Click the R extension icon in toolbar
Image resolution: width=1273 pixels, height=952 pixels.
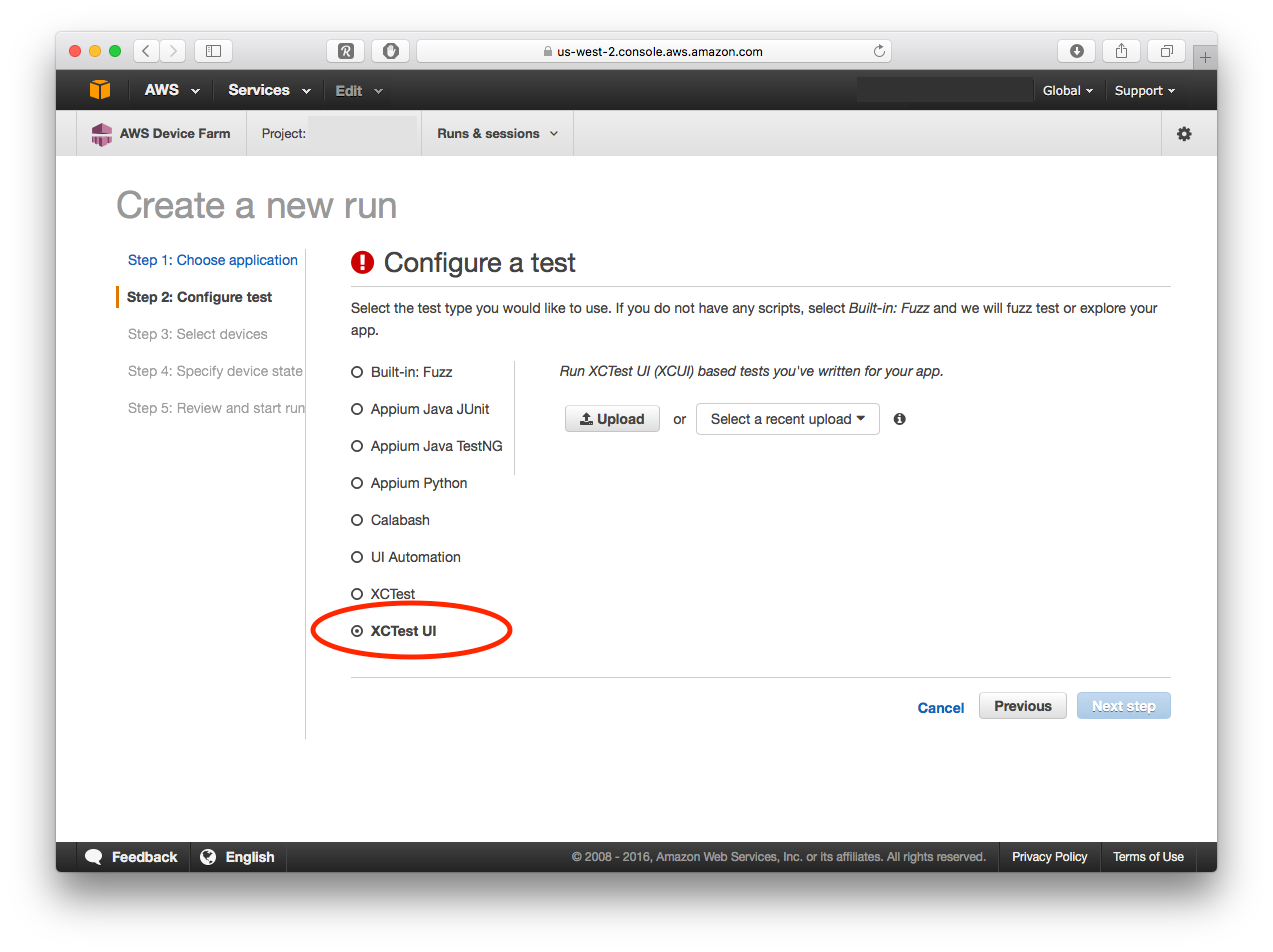[346, 51]
